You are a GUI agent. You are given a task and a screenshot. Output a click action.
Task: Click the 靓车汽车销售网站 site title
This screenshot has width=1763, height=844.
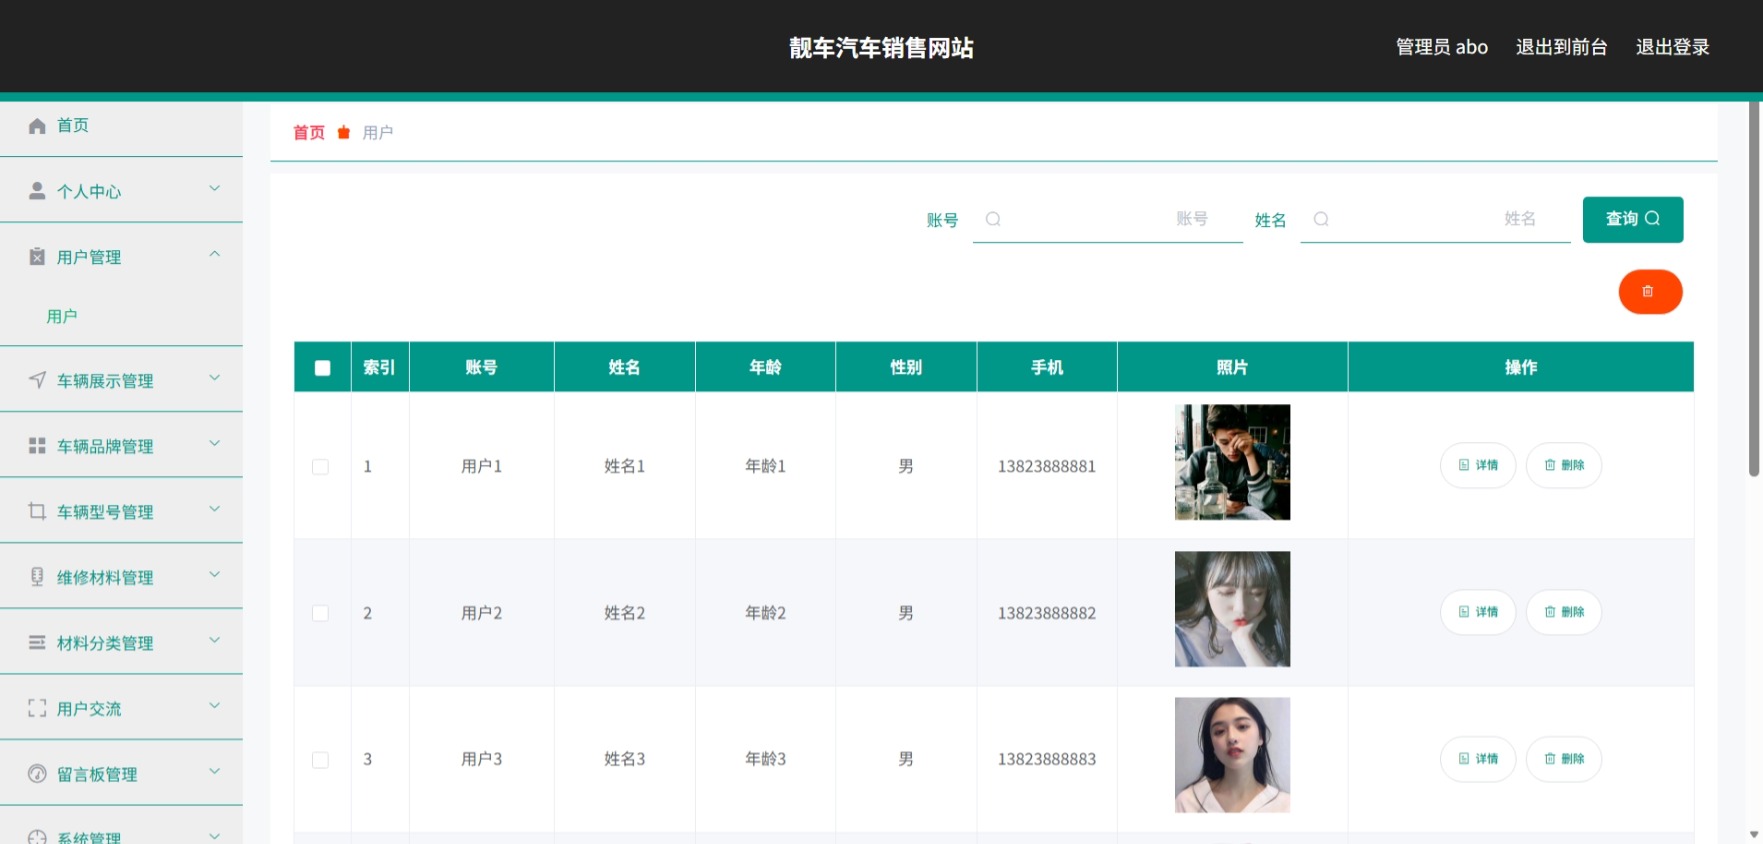pos(881,48)
